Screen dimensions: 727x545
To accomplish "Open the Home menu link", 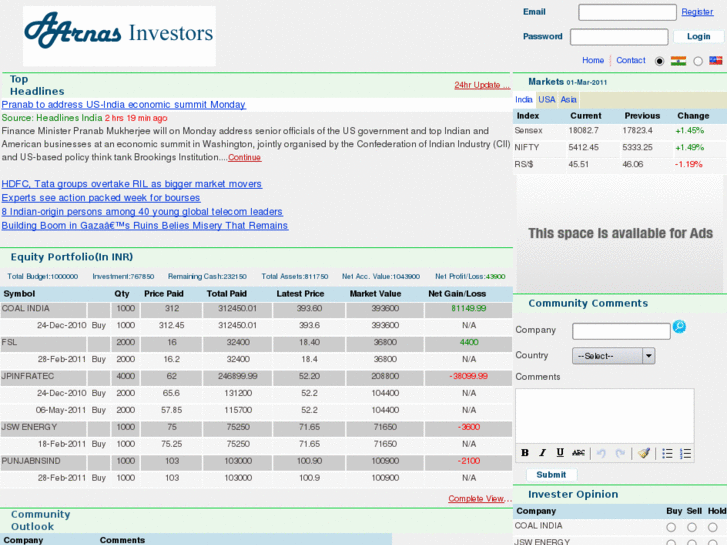I will click(x=593, y=60).
